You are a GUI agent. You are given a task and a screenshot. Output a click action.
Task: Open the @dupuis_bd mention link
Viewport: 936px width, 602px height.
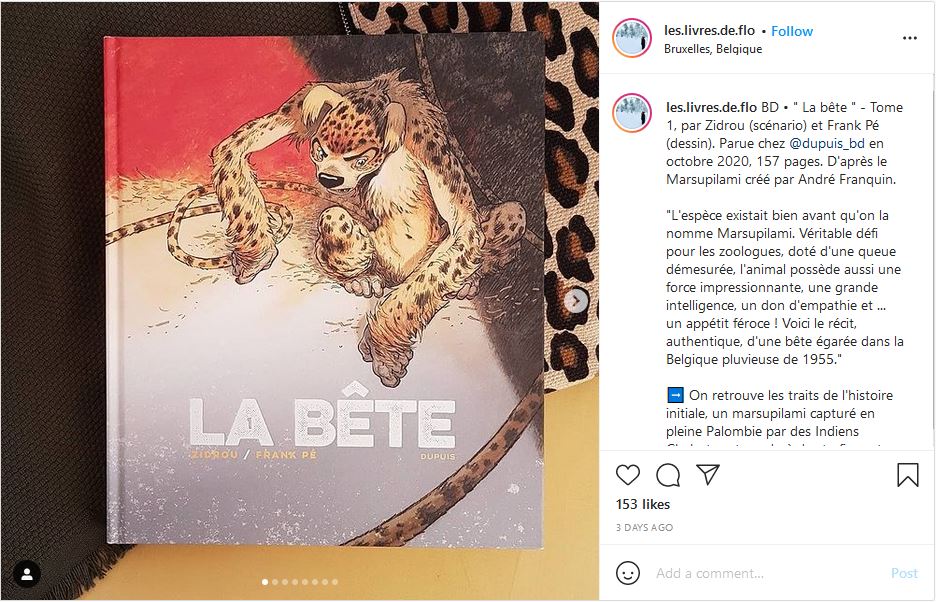[x=827, y=143]
